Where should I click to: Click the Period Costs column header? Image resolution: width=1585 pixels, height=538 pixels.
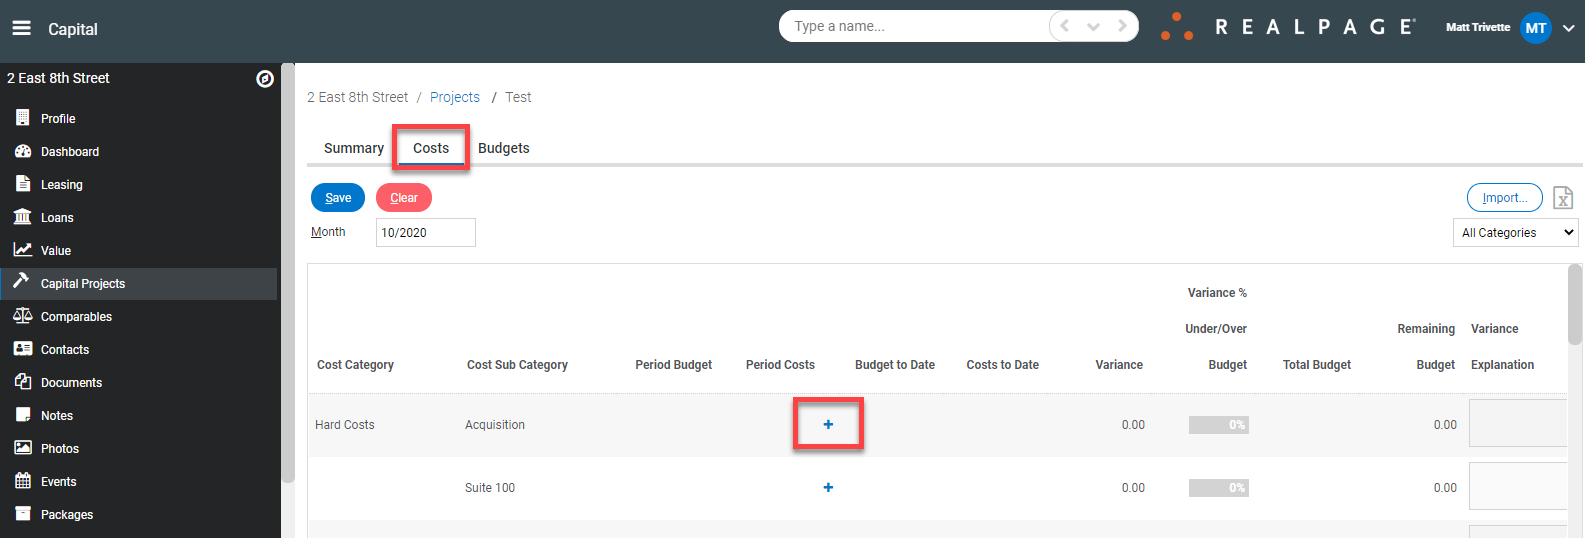[780, 365]
